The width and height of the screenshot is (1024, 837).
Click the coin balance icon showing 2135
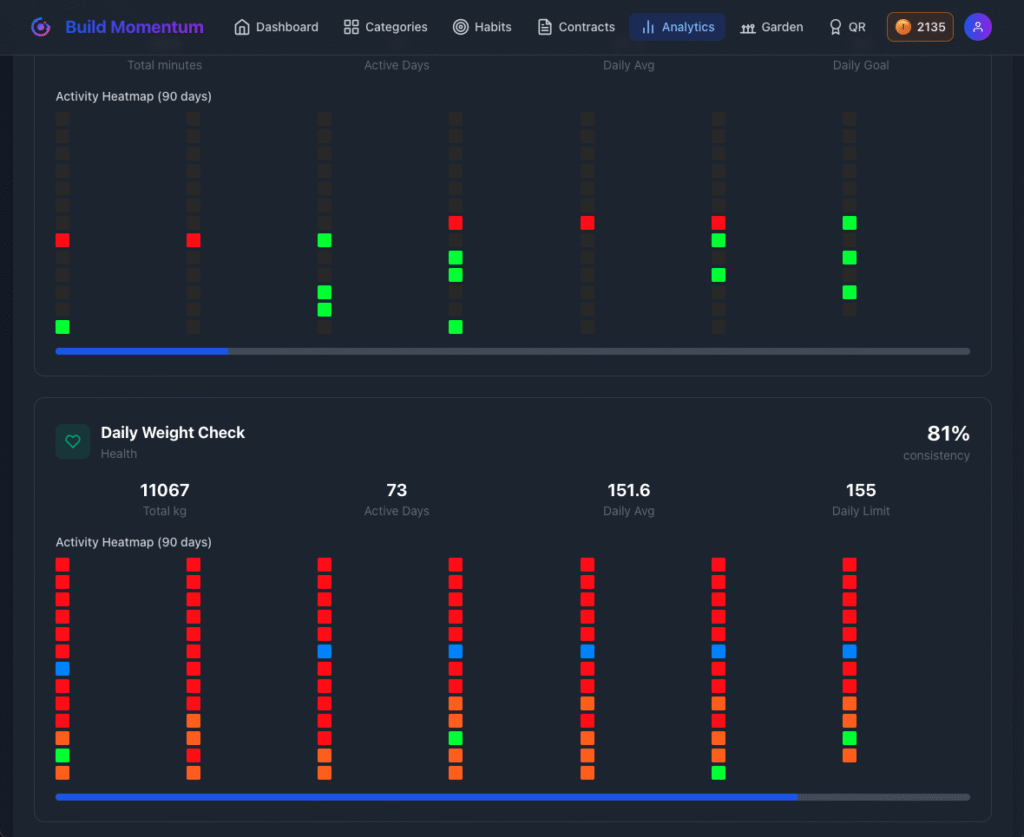tap(903, 27)
